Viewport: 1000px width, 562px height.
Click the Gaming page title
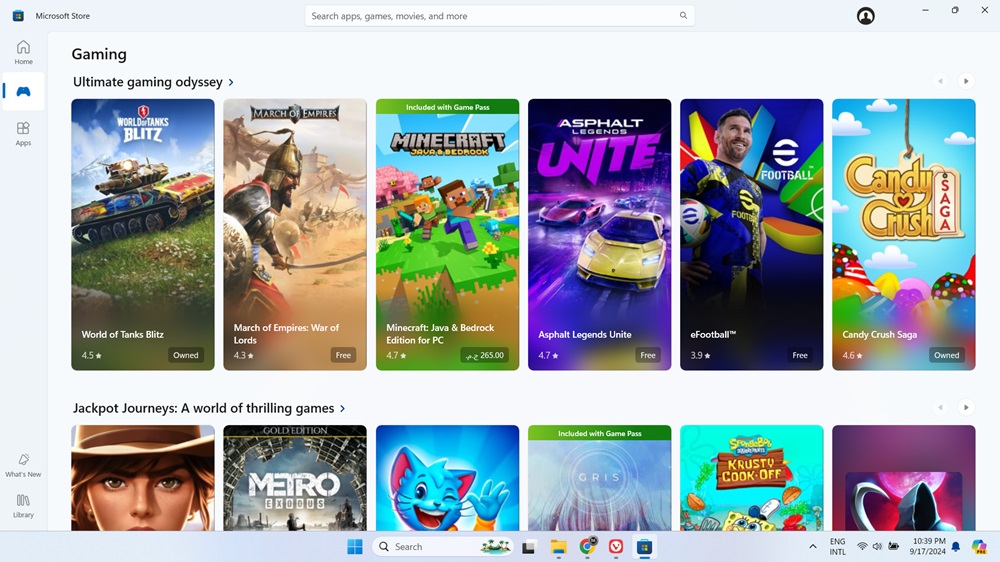(x=99, y=54)
